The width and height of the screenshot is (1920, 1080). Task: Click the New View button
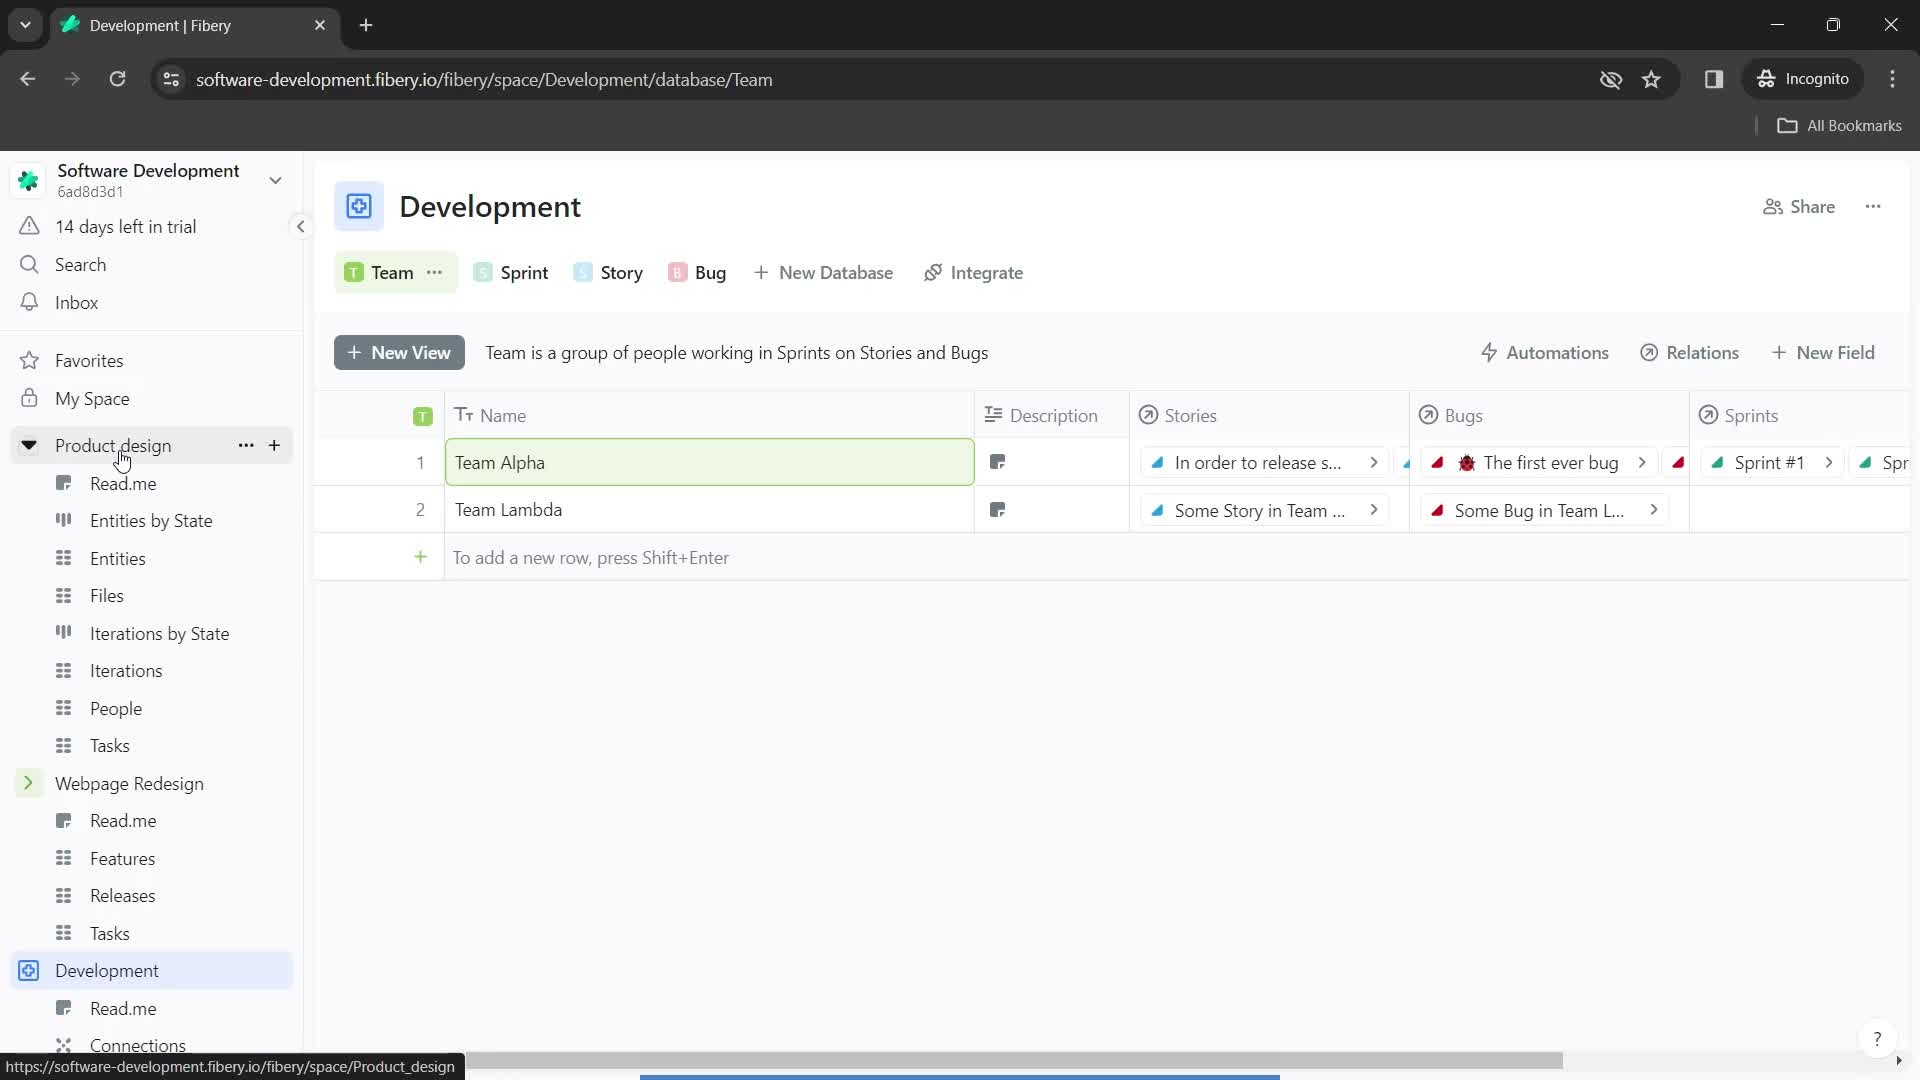click(398, 352)
